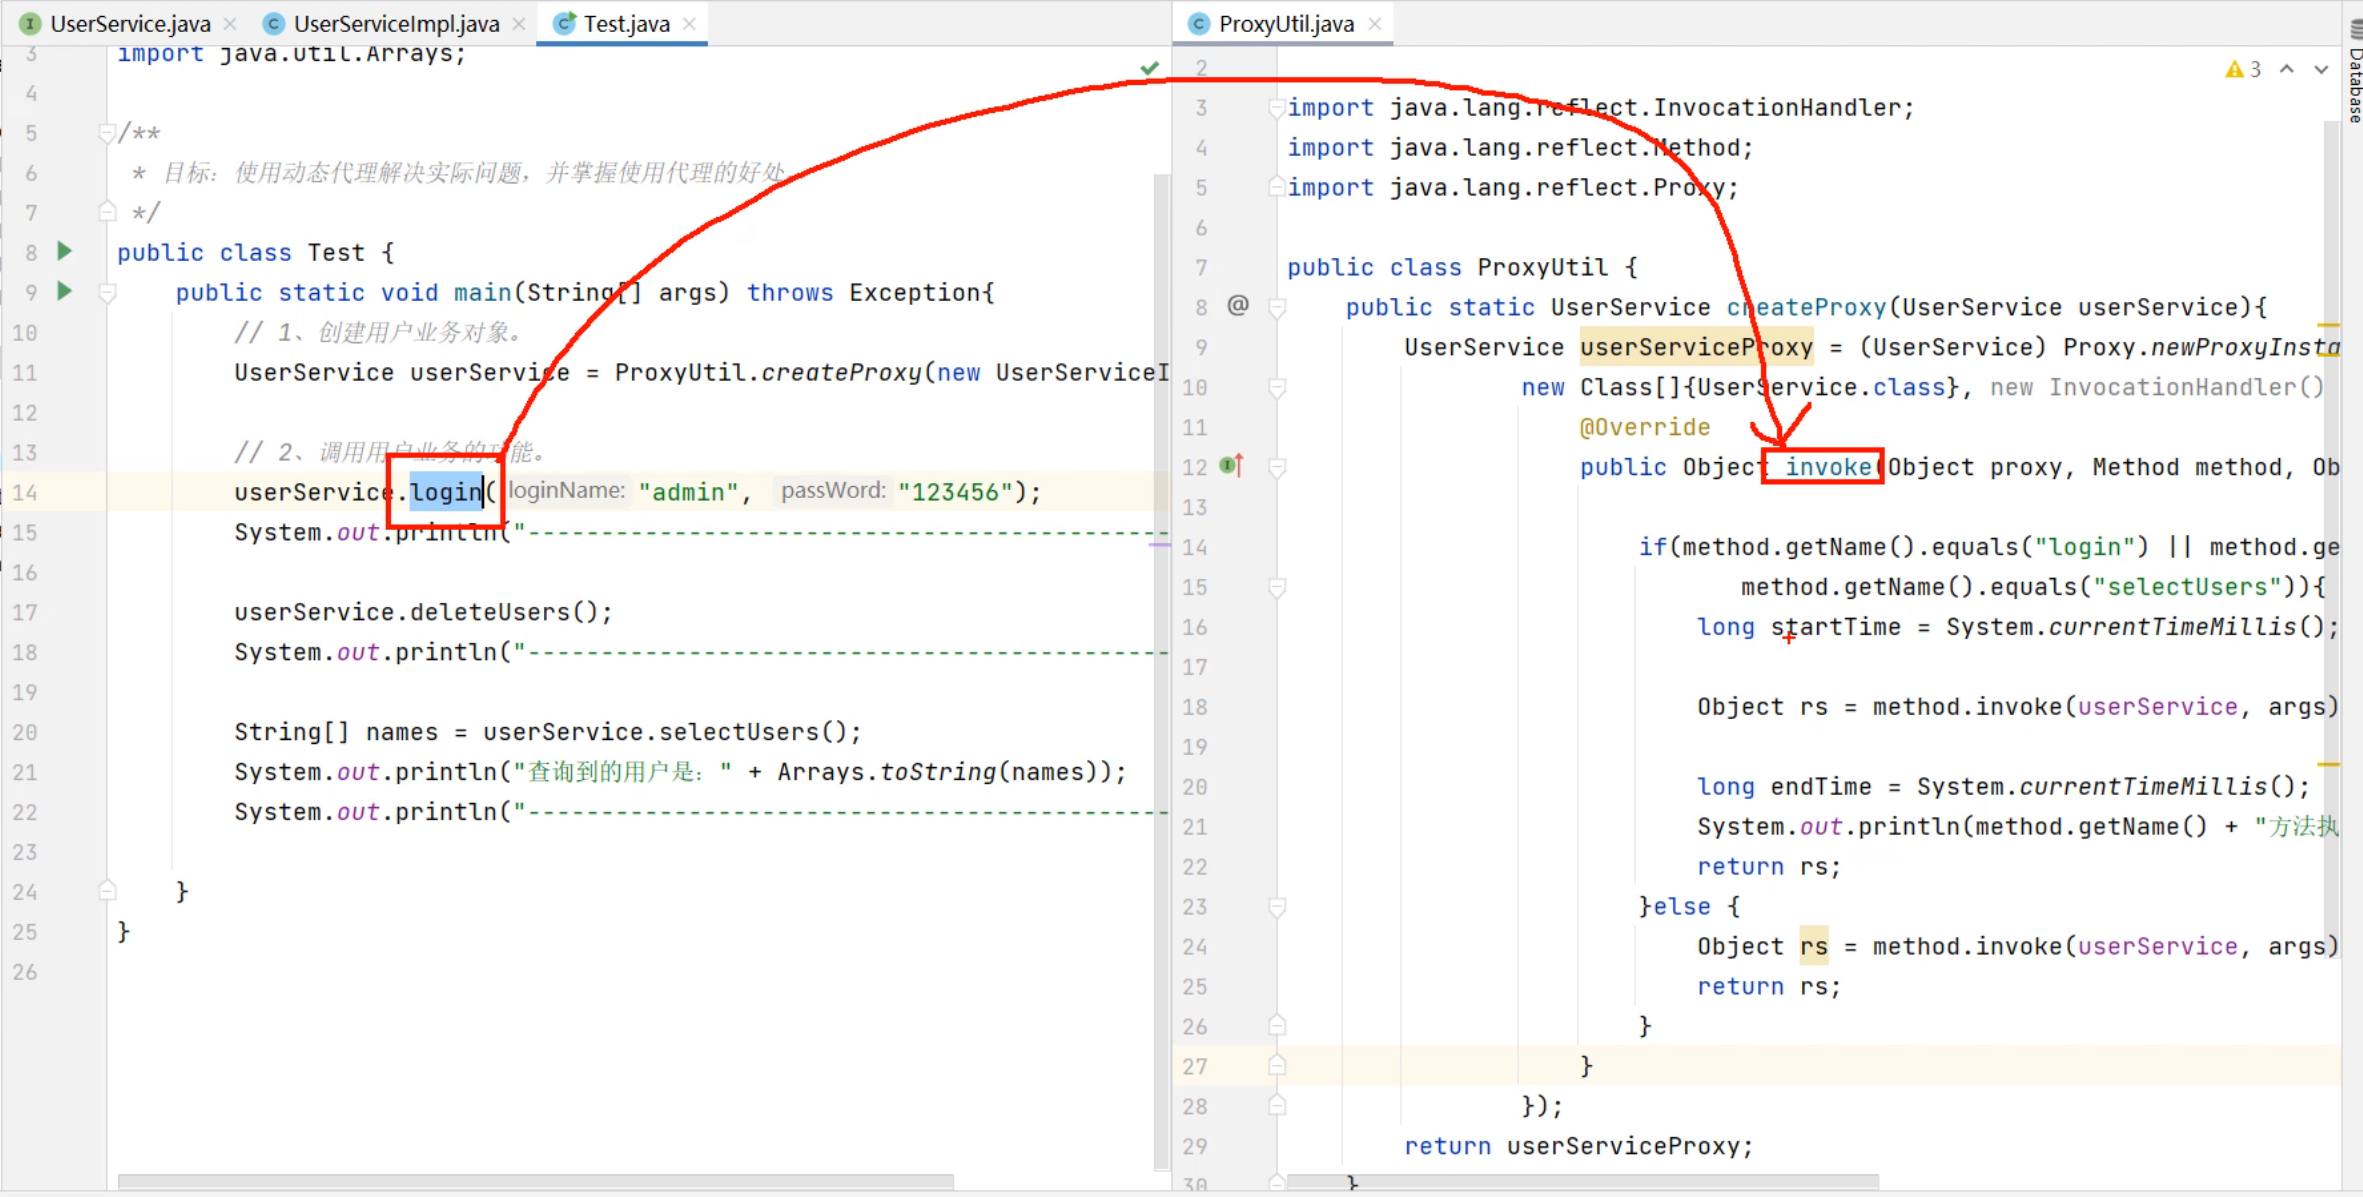This screenshot has width=2363, height=1197.
Task: Collapse the imports fold in ProxyUtil.java
Action: [1276, 108]
